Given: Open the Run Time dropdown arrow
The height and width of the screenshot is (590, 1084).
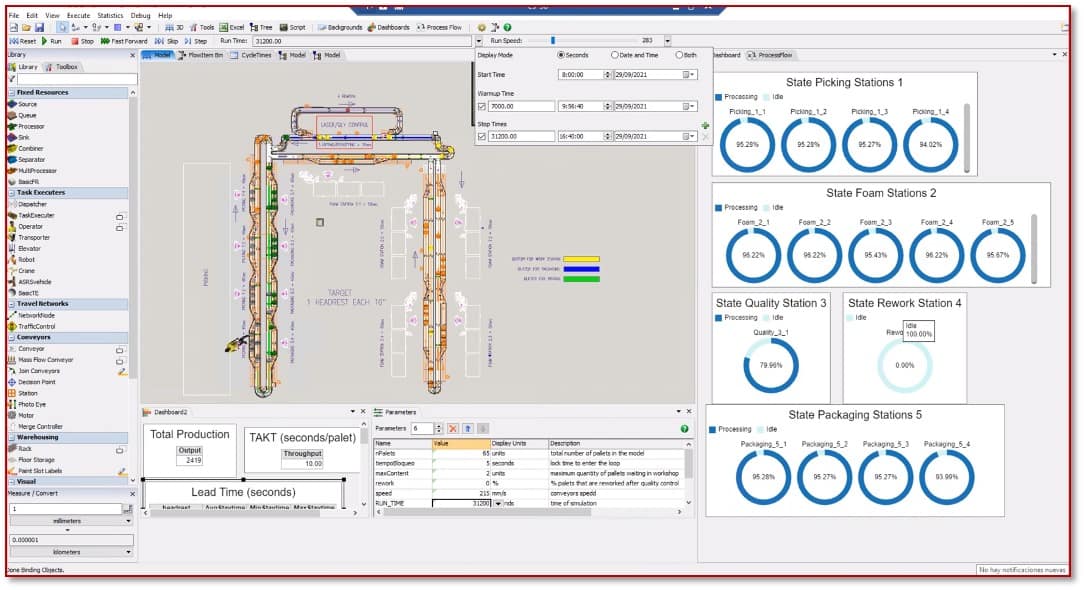Looking at the screenshot, I should point(478,42).
